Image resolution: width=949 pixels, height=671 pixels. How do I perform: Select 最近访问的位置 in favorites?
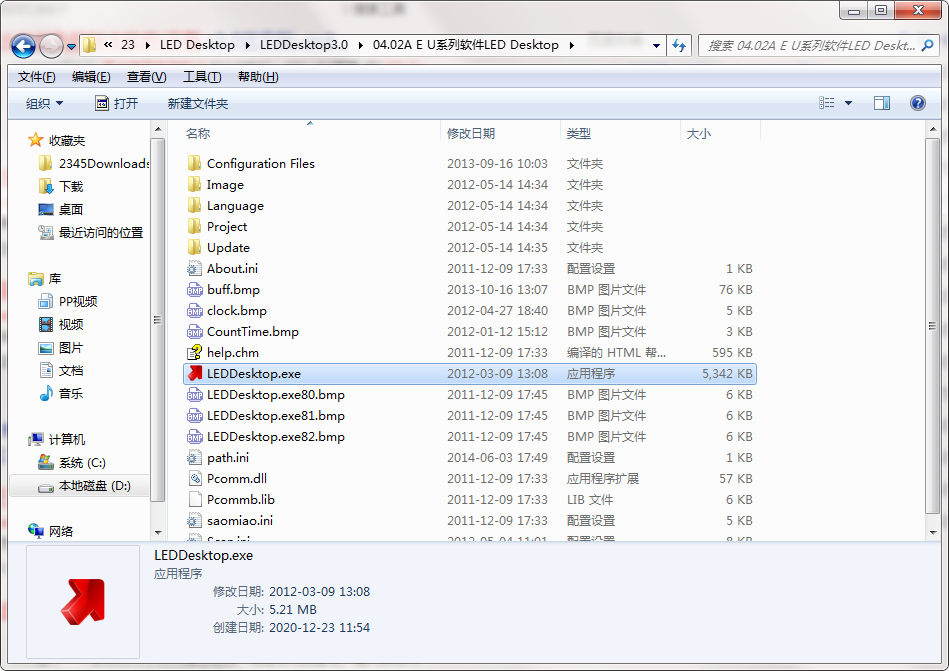point(100,232)
